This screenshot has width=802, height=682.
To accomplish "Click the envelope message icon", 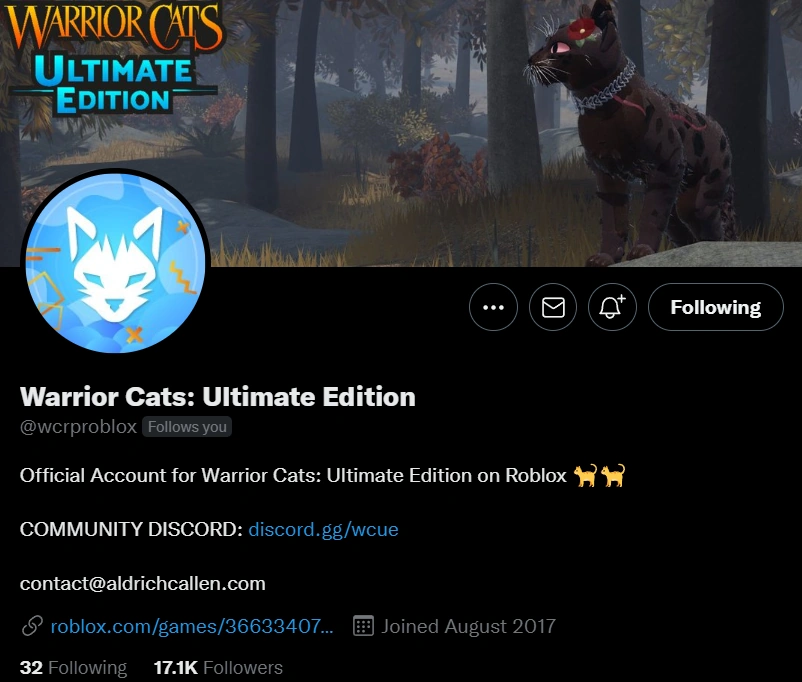I will [553, 307].
